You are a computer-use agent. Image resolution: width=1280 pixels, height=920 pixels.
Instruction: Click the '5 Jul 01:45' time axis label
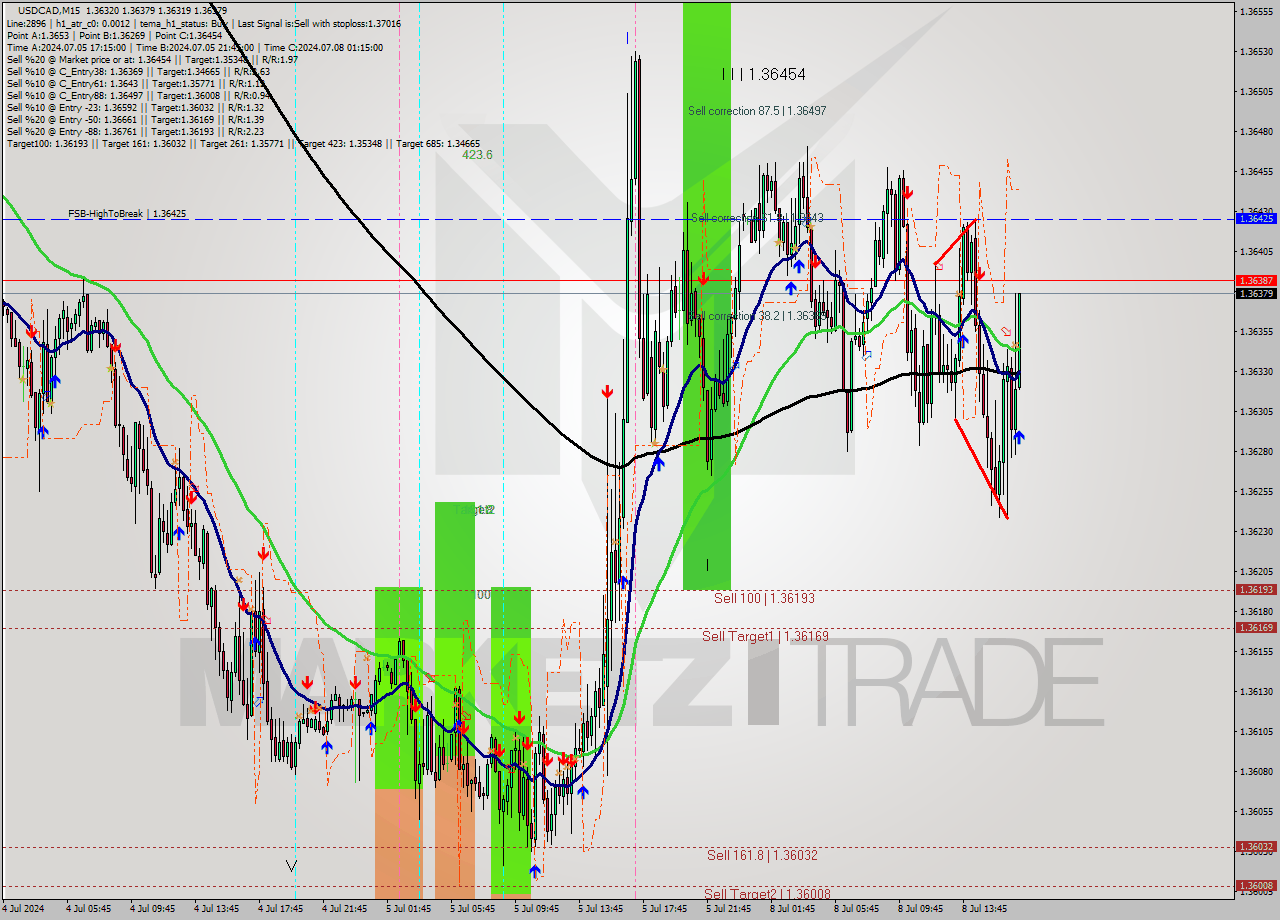[x=408, y=909]
